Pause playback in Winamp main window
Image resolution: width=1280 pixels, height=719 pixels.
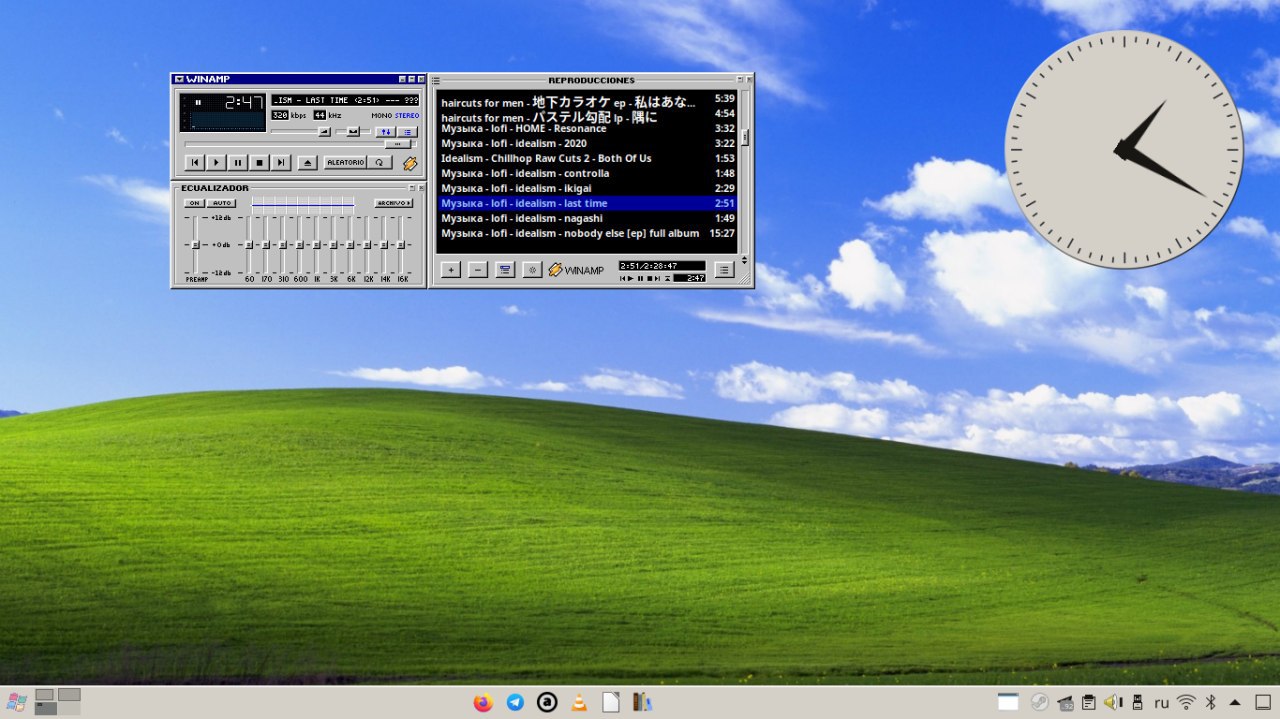238,162
